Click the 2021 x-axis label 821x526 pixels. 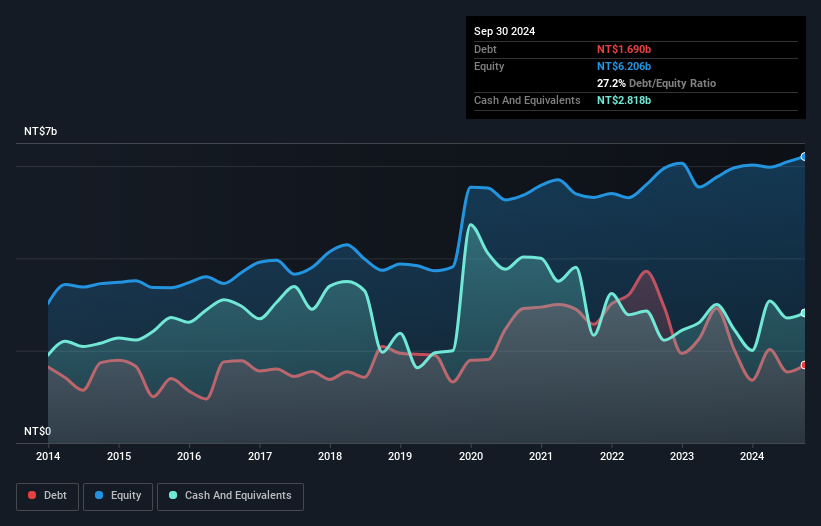541,456
